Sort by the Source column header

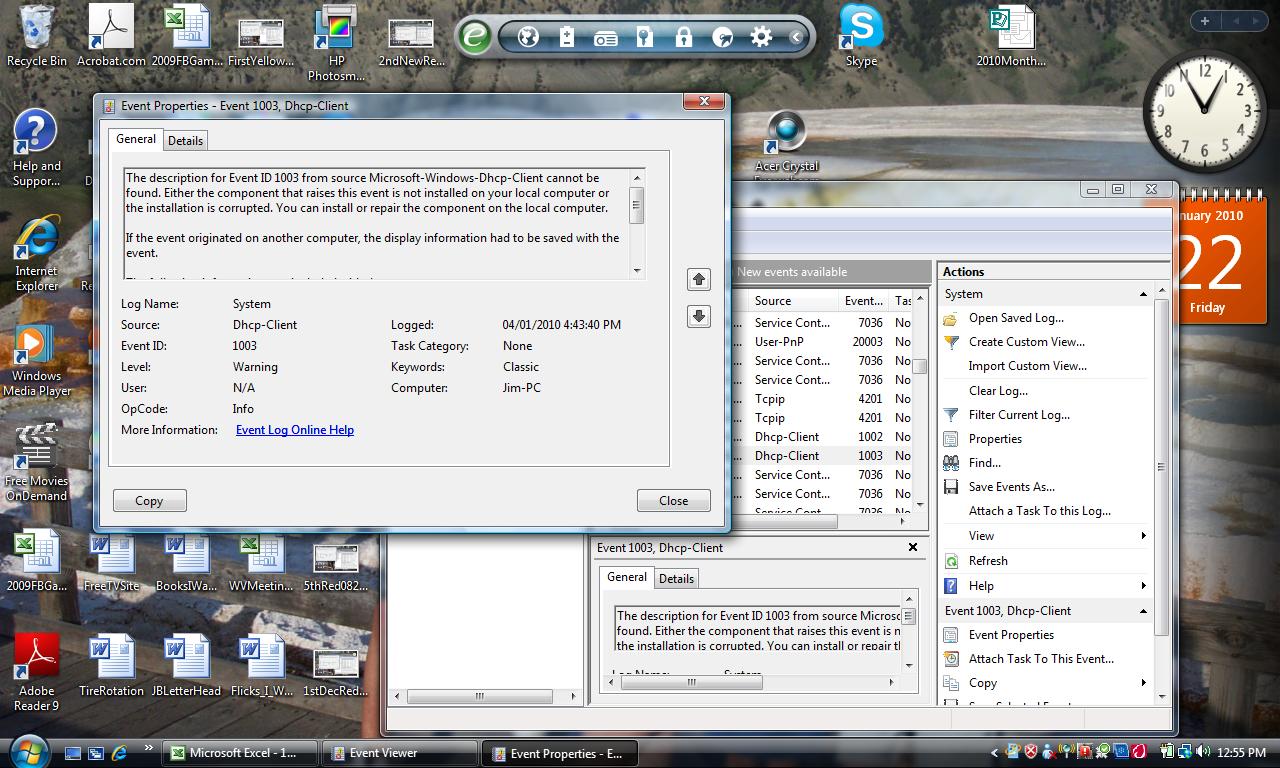pos(792,301)
